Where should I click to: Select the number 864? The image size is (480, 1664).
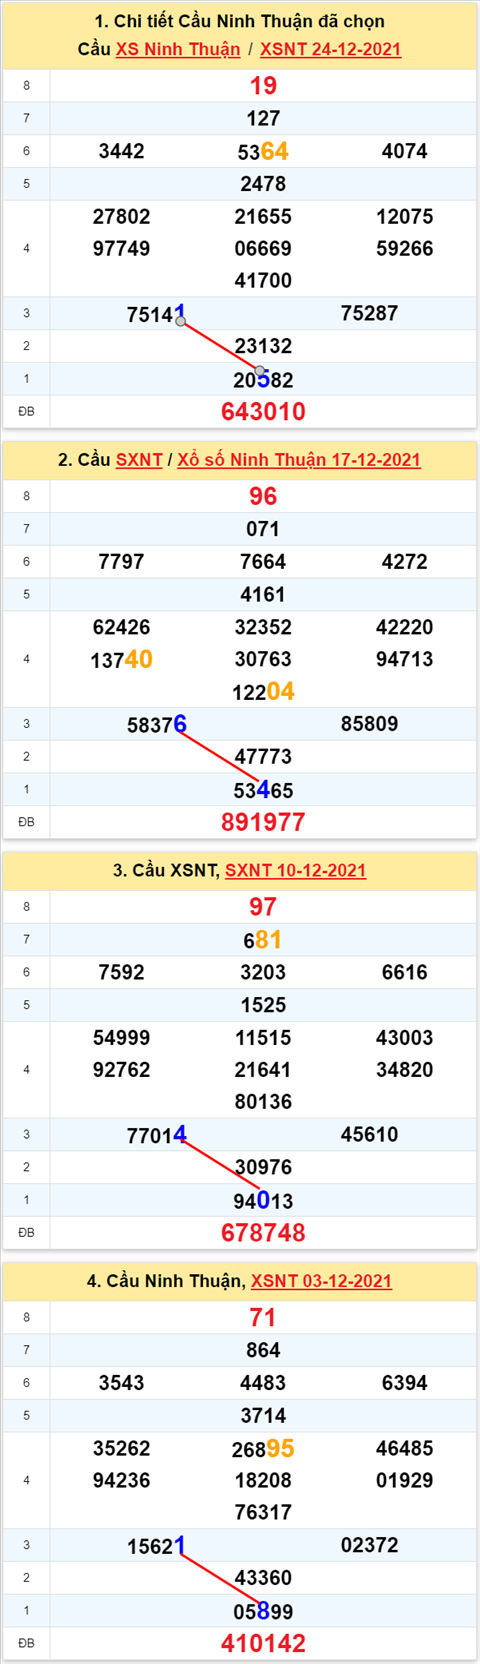click(263, 1351)
